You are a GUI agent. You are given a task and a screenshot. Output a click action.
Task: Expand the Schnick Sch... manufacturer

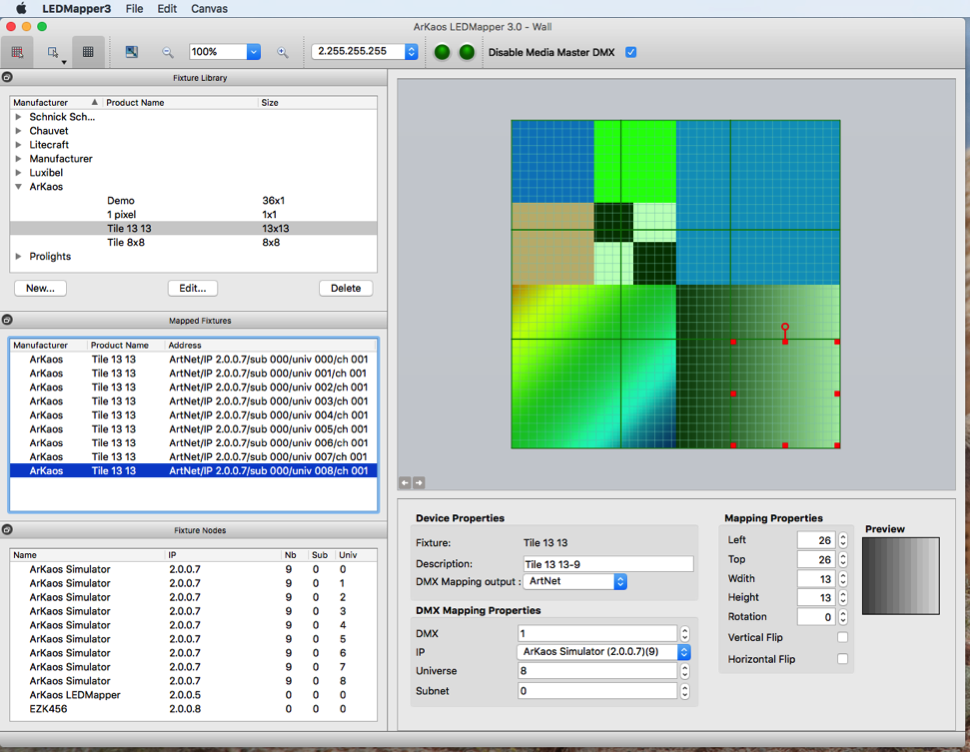point(19,116)
